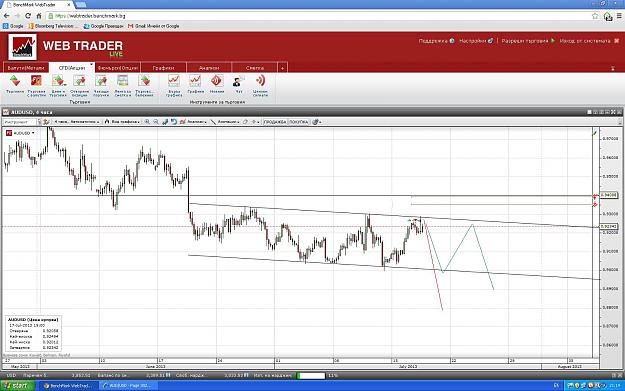Viewport: 625px width, 391px height.
Task: Click the ПРОДАЖБА sell button
Action: click(x=275, y=122)
